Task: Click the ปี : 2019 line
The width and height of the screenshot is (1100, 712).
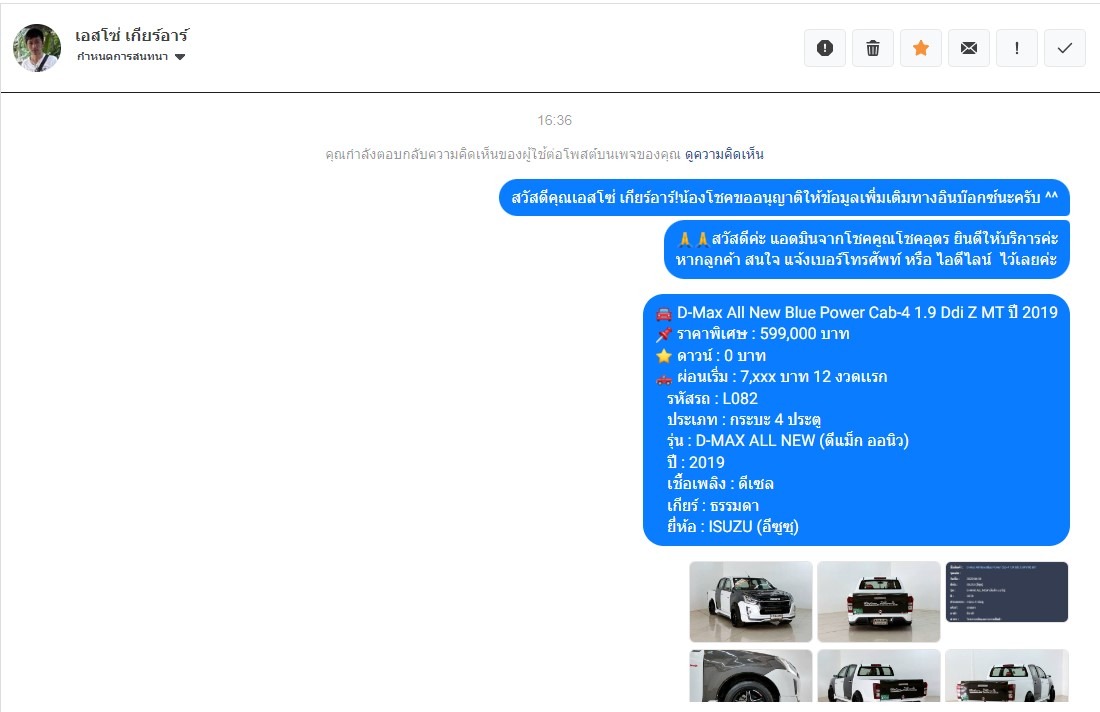Action: pos(695,462)
